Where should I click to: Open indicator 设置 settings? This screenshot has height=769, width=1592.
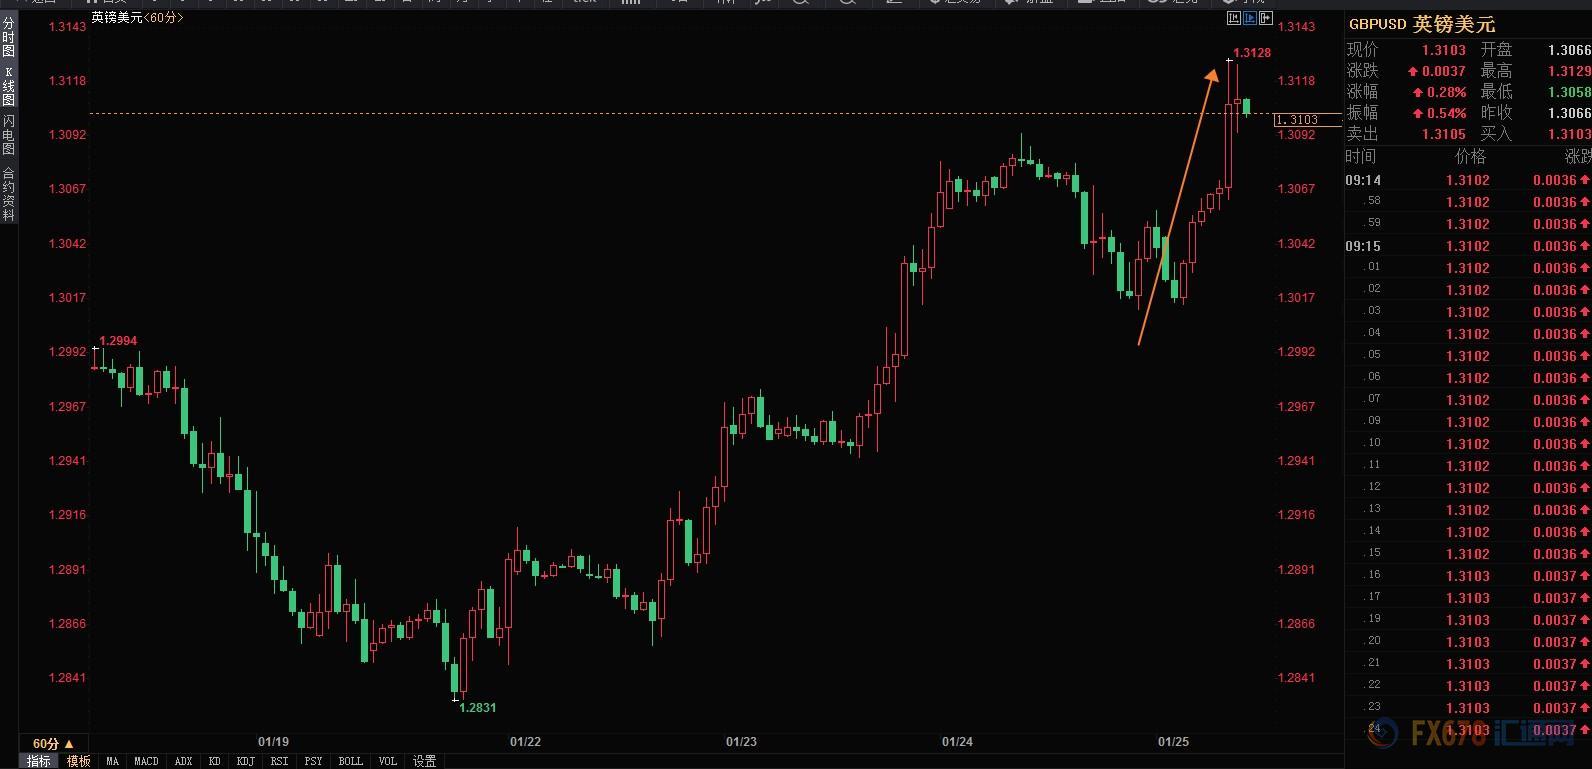(x=425, y=761)
